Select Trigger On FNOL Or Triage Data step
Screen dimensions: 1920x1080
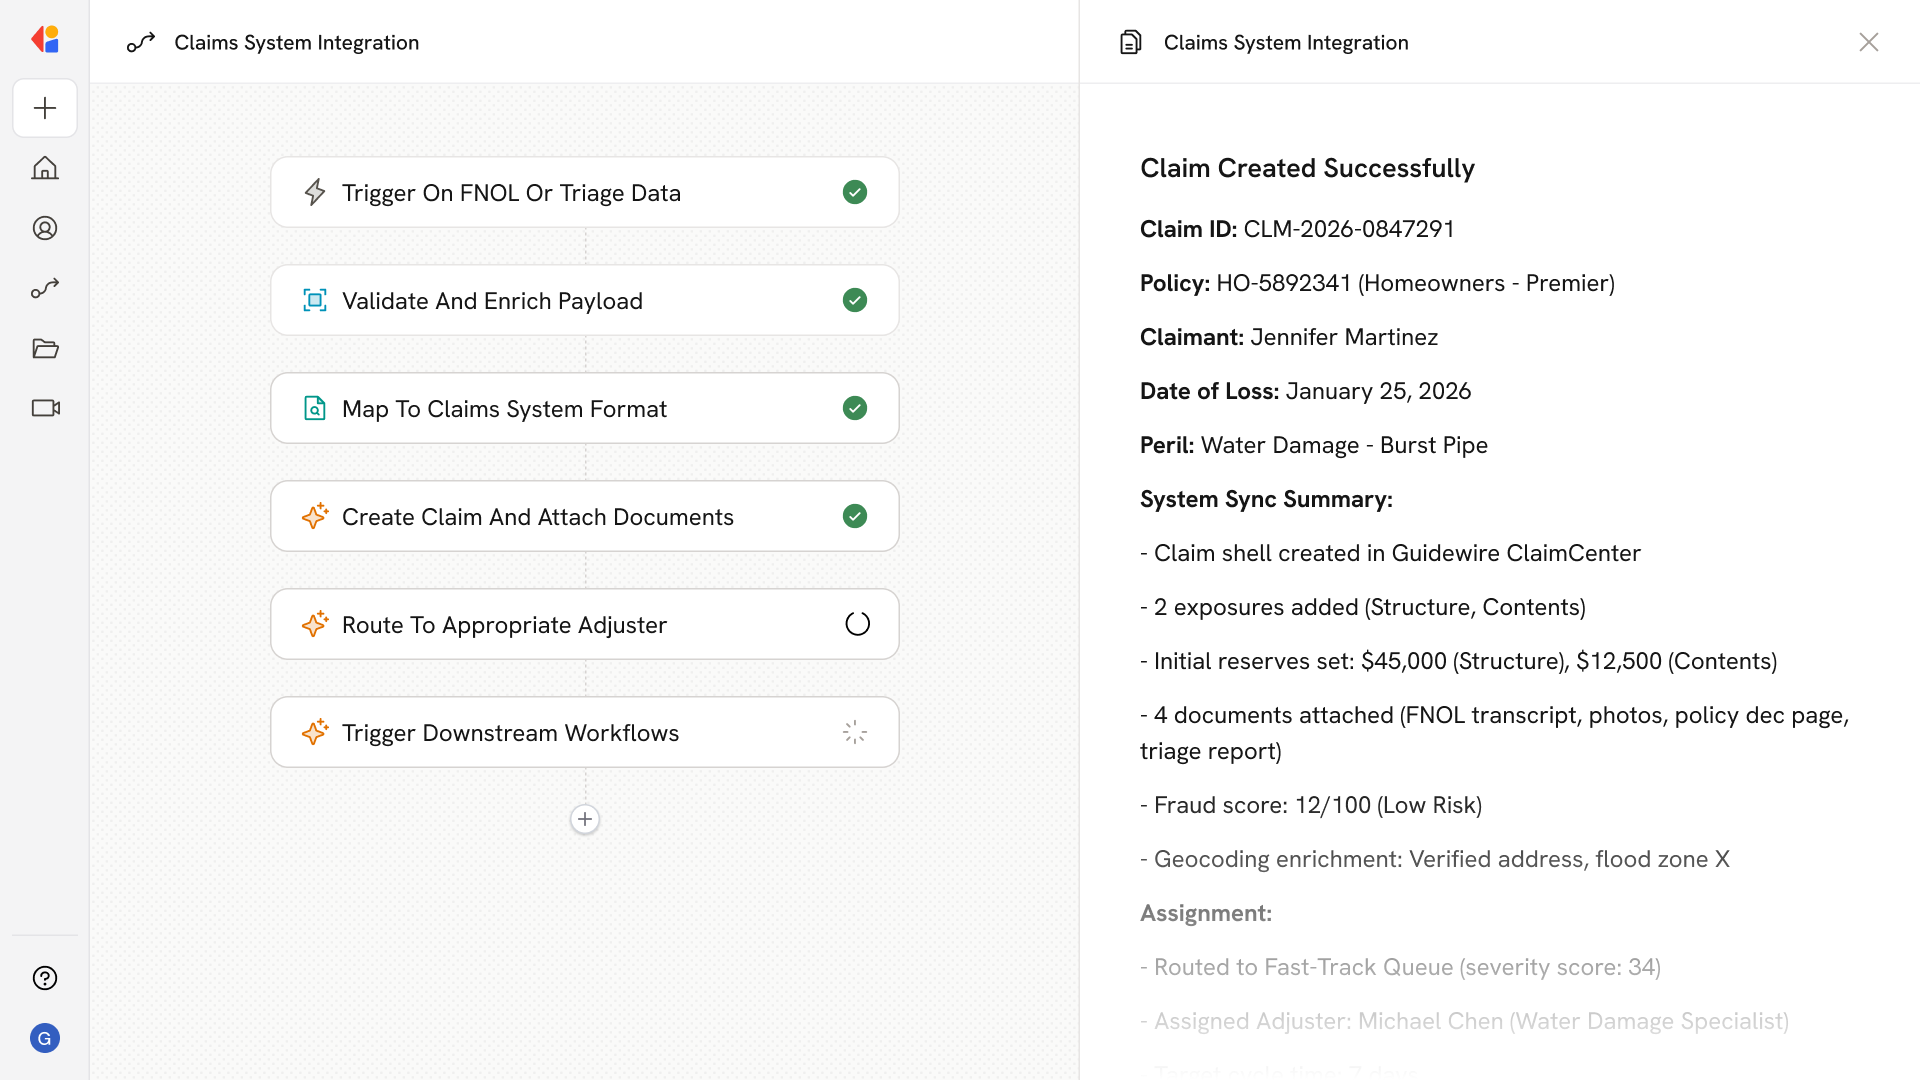(x=511, y=193)
